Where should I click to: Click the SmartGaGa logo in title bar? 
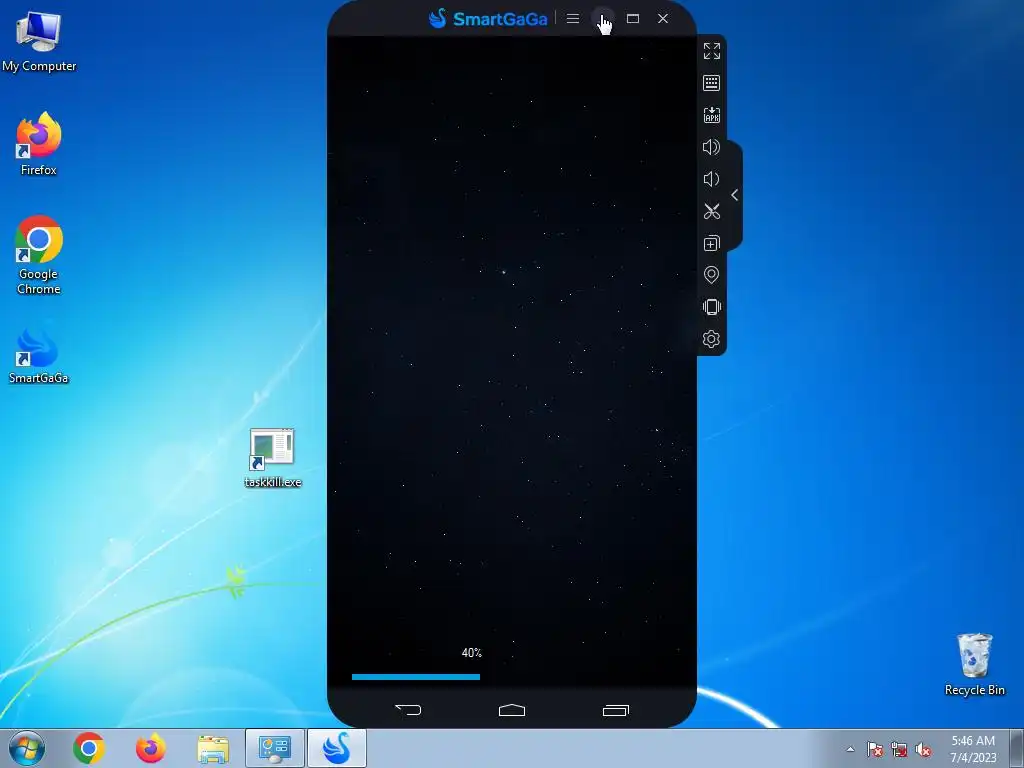pyautogui.click(x=487, y=18)
